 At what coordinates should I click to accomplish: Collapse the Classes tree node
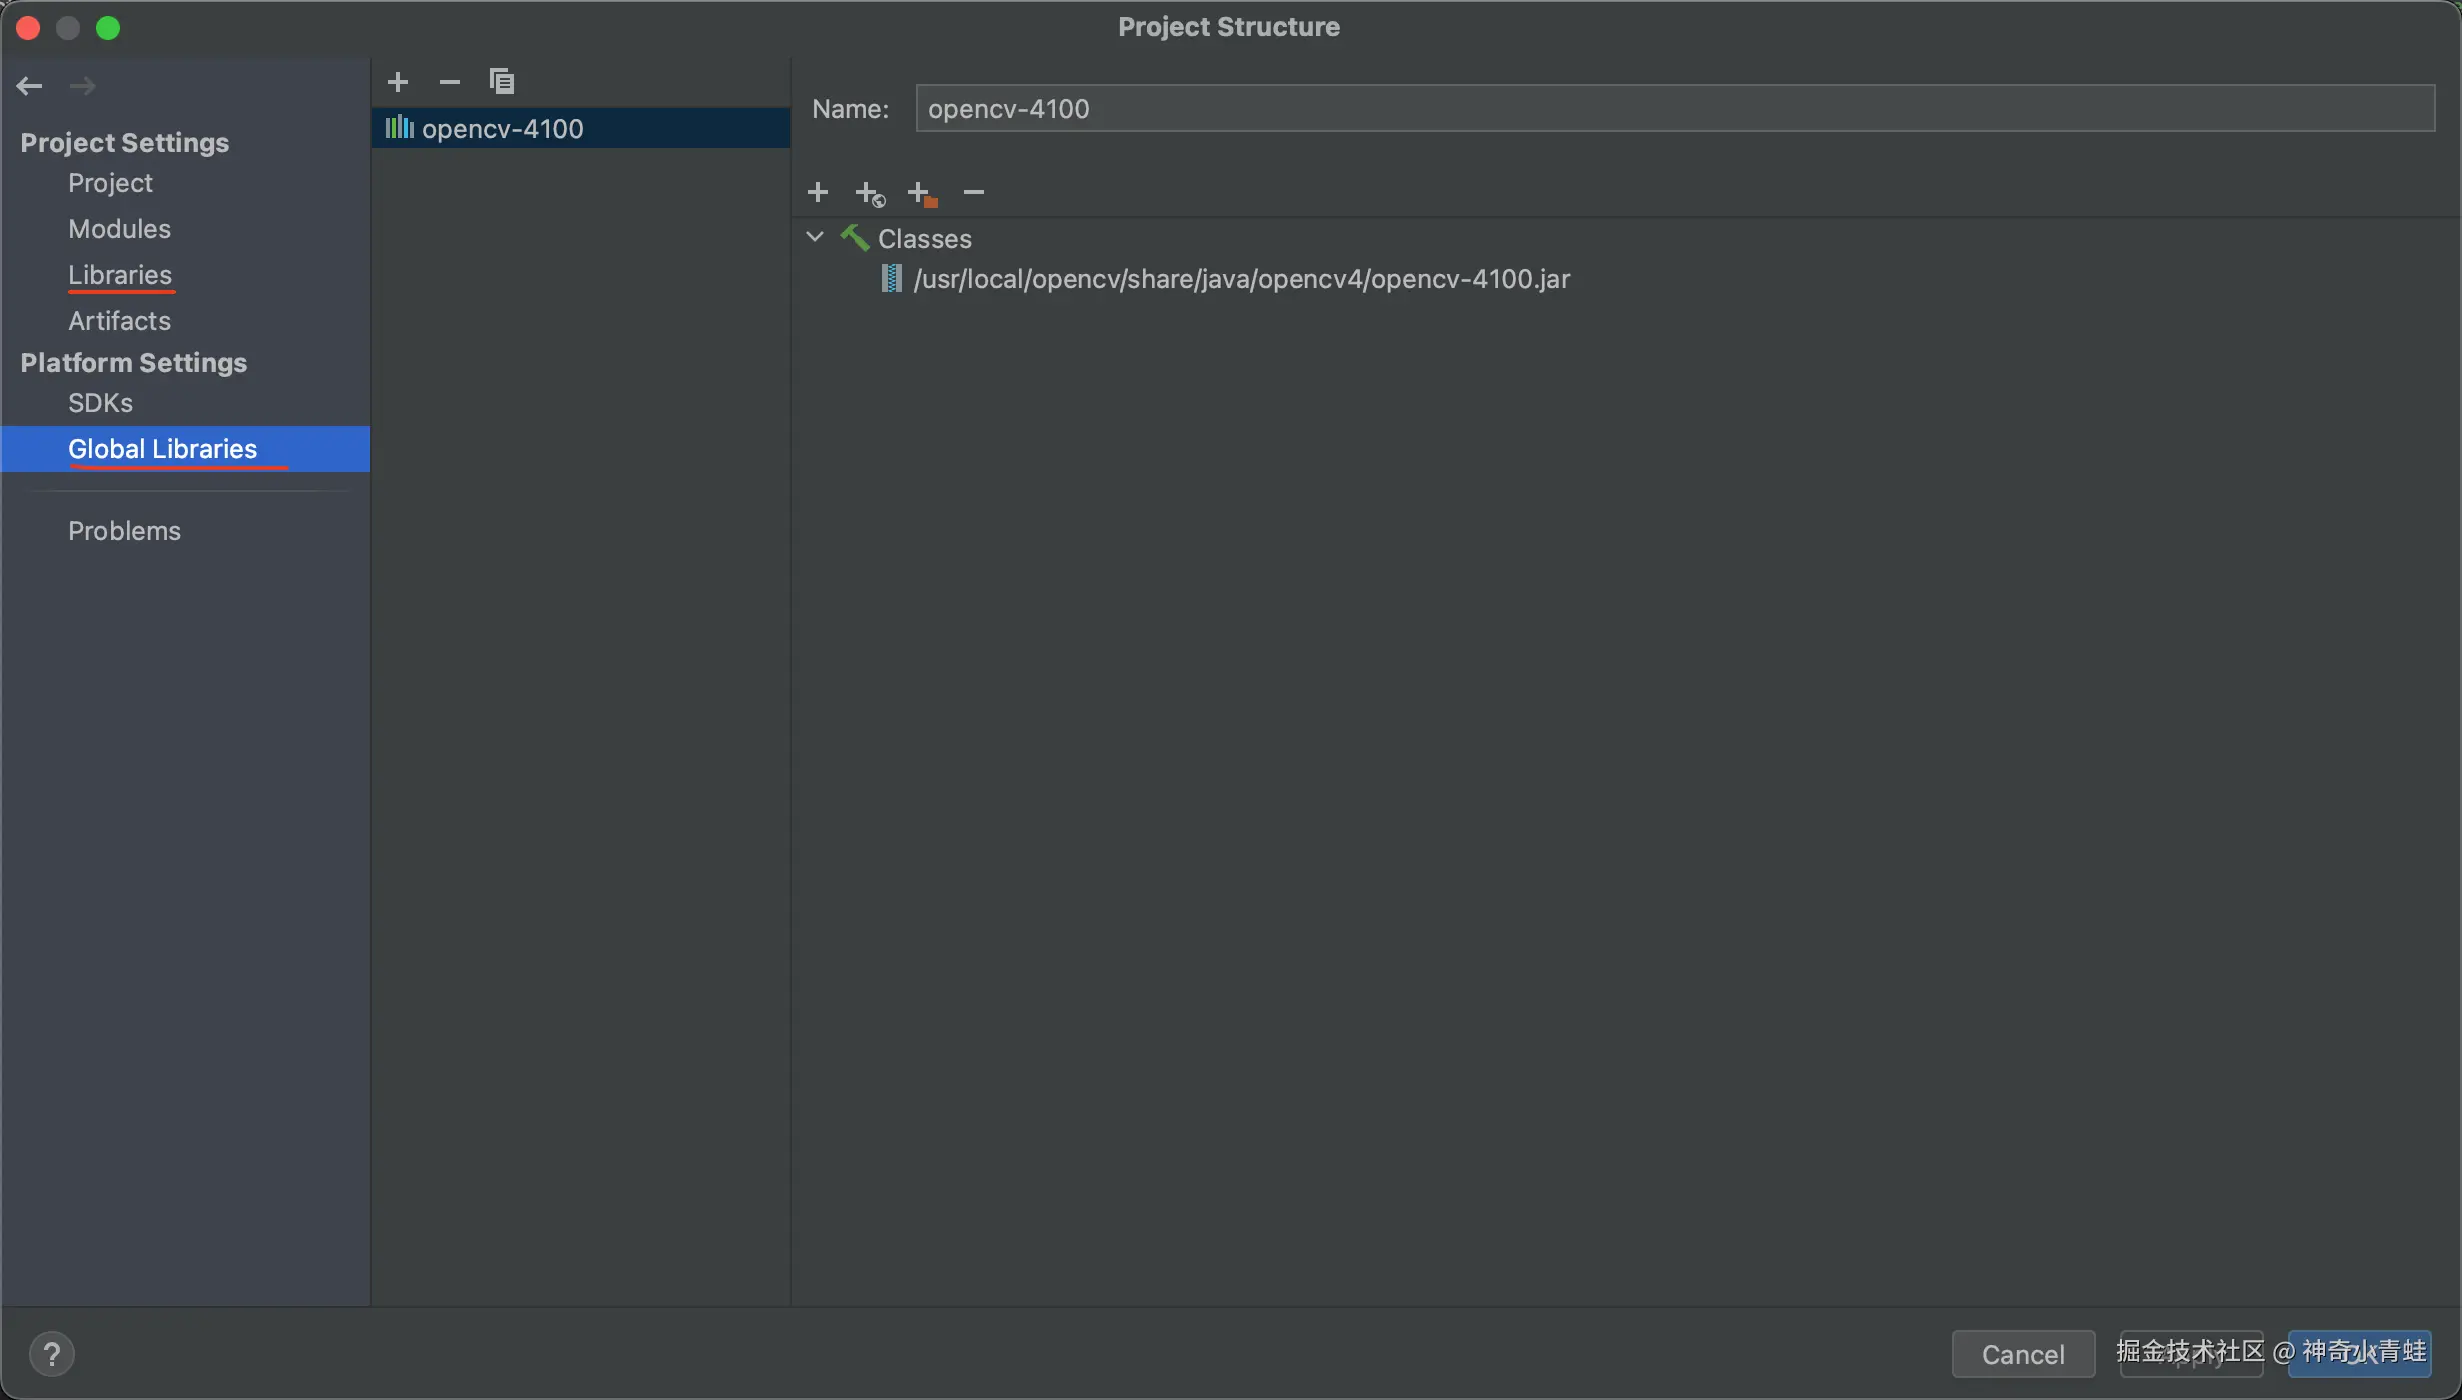(815, 238)
